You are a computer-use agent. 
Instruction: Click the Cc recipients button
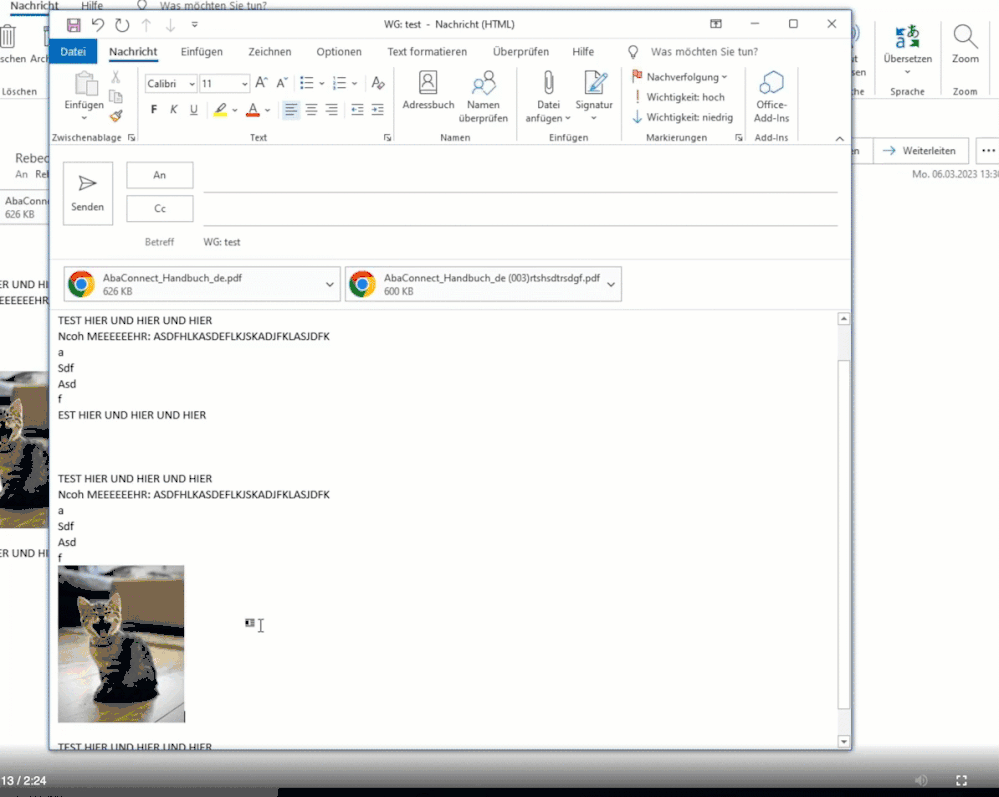(x=160, y=208)
